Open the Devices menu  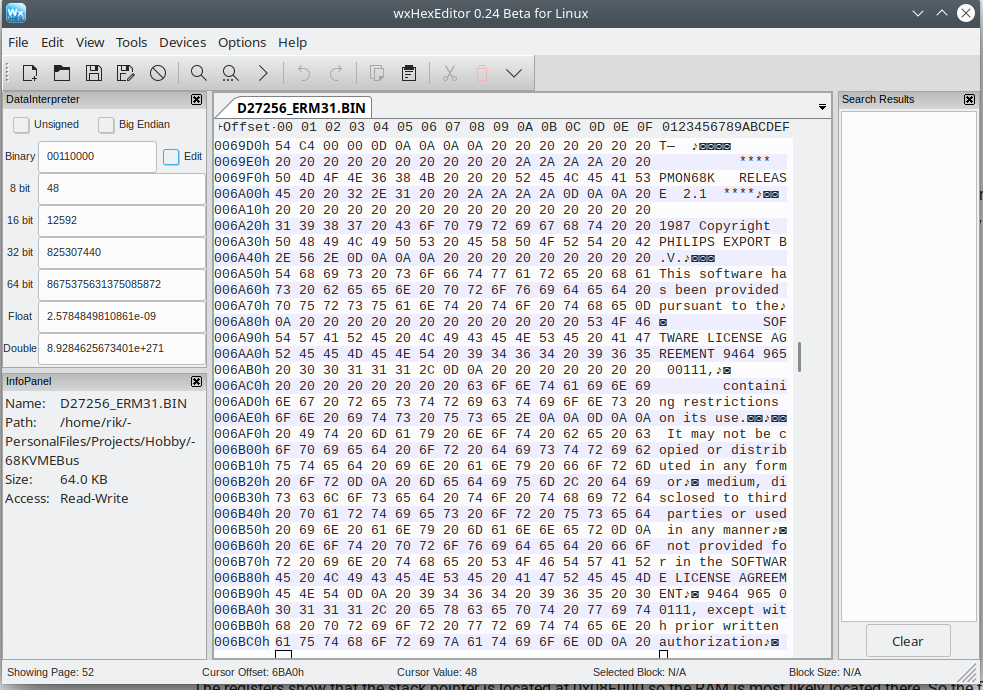coord(182,43)
